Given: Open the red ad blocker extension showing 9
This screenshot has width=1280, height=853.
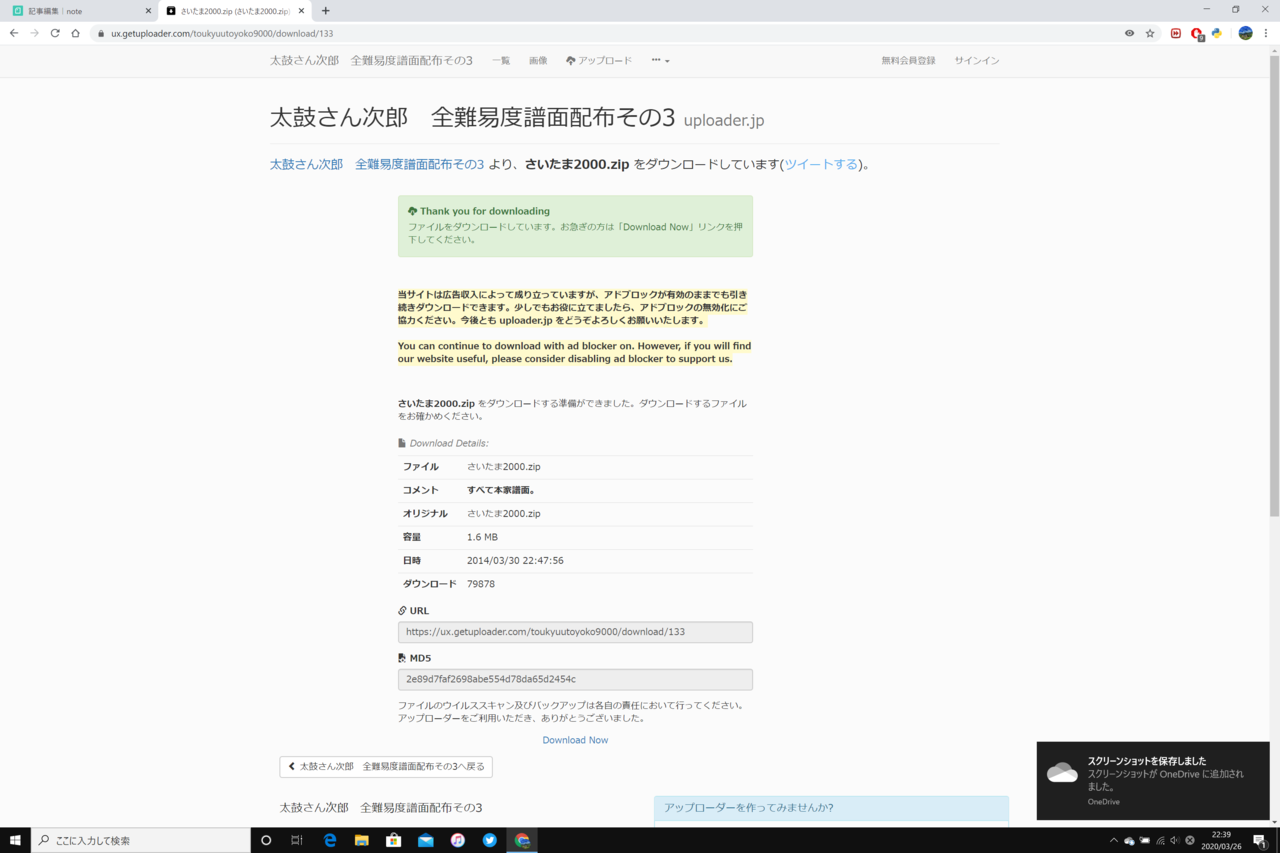Looking at the screenshot, I should (1196, 33).
